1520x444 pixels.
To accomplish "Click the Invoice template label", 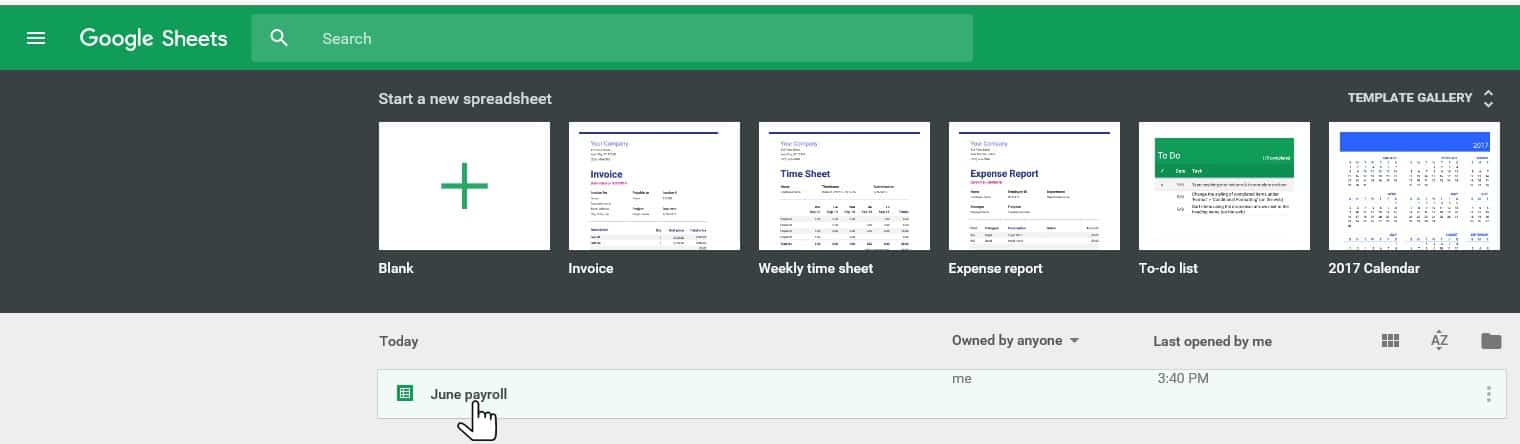I will (x=591, y=268).
